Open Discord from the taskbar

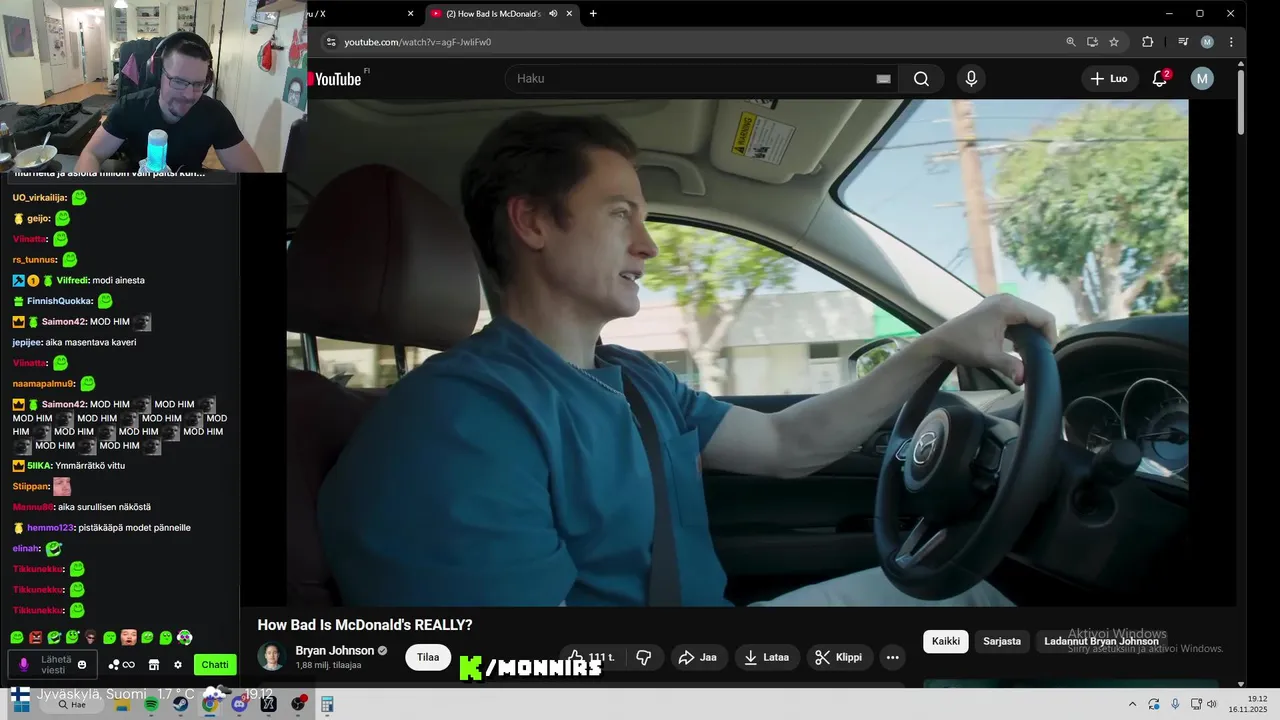tap(239, 705)
